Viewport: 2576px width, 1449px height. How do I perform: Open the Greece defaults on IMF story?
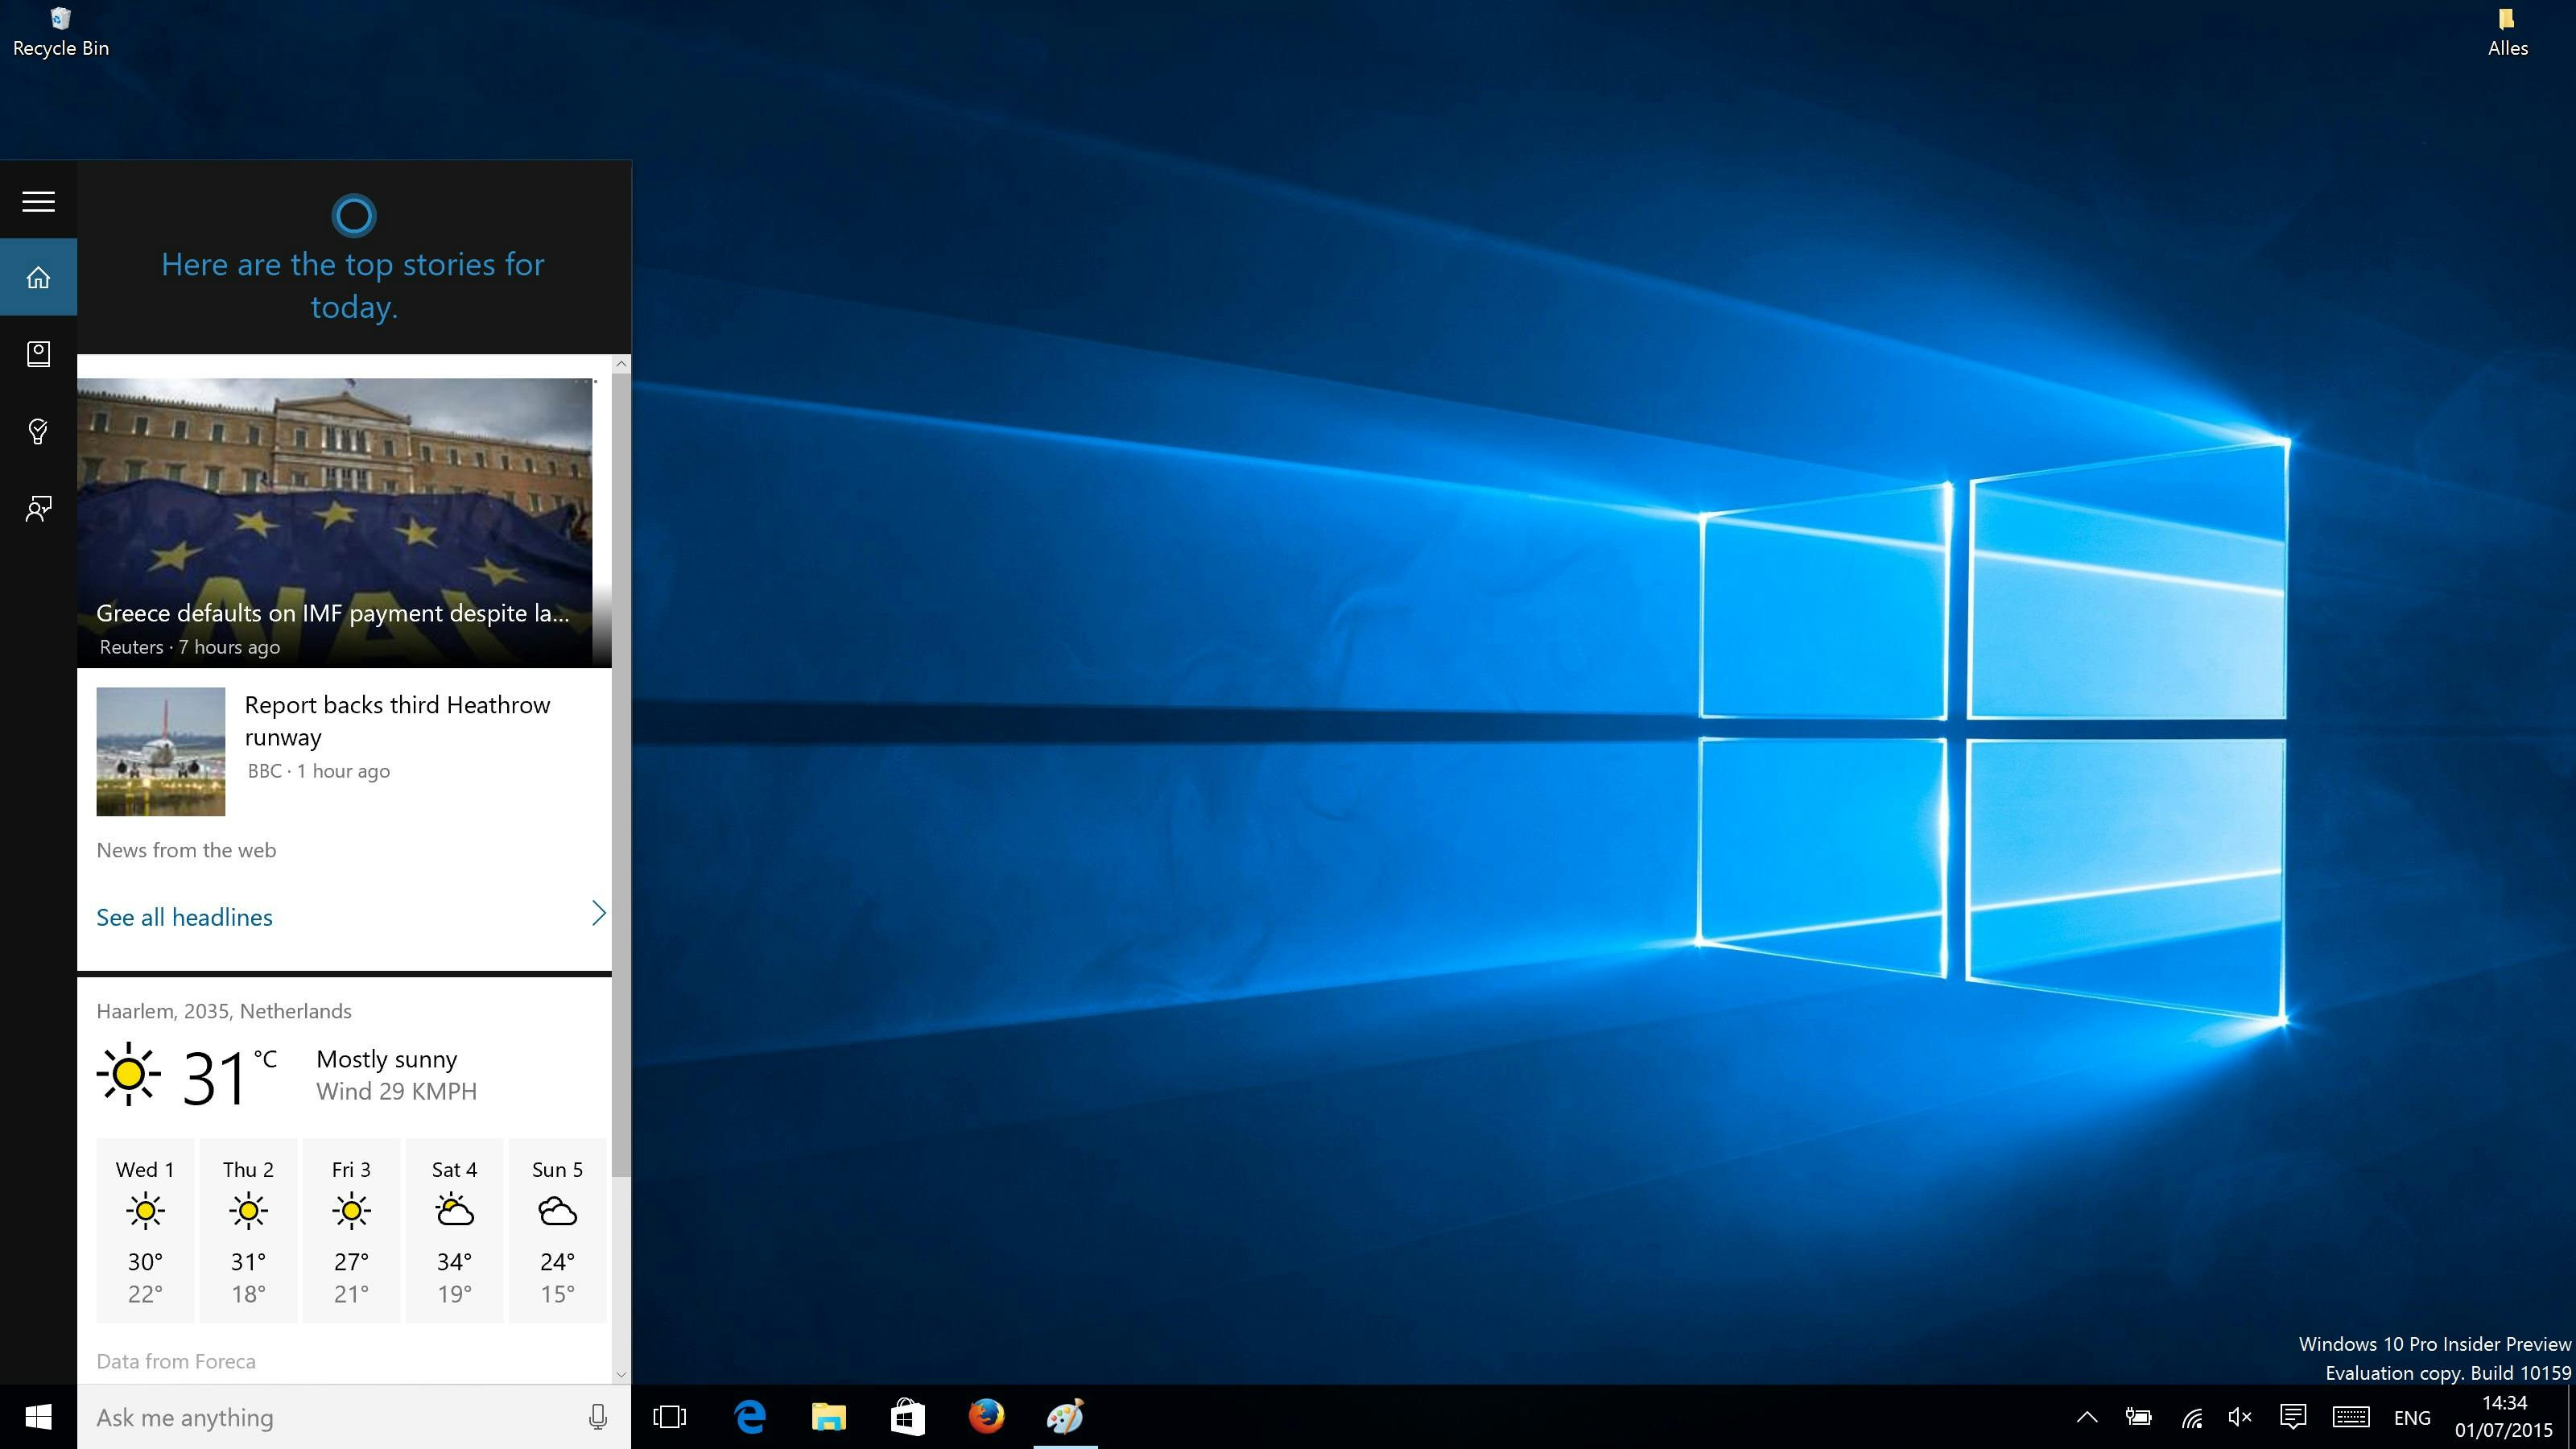(x=335, y=613)
